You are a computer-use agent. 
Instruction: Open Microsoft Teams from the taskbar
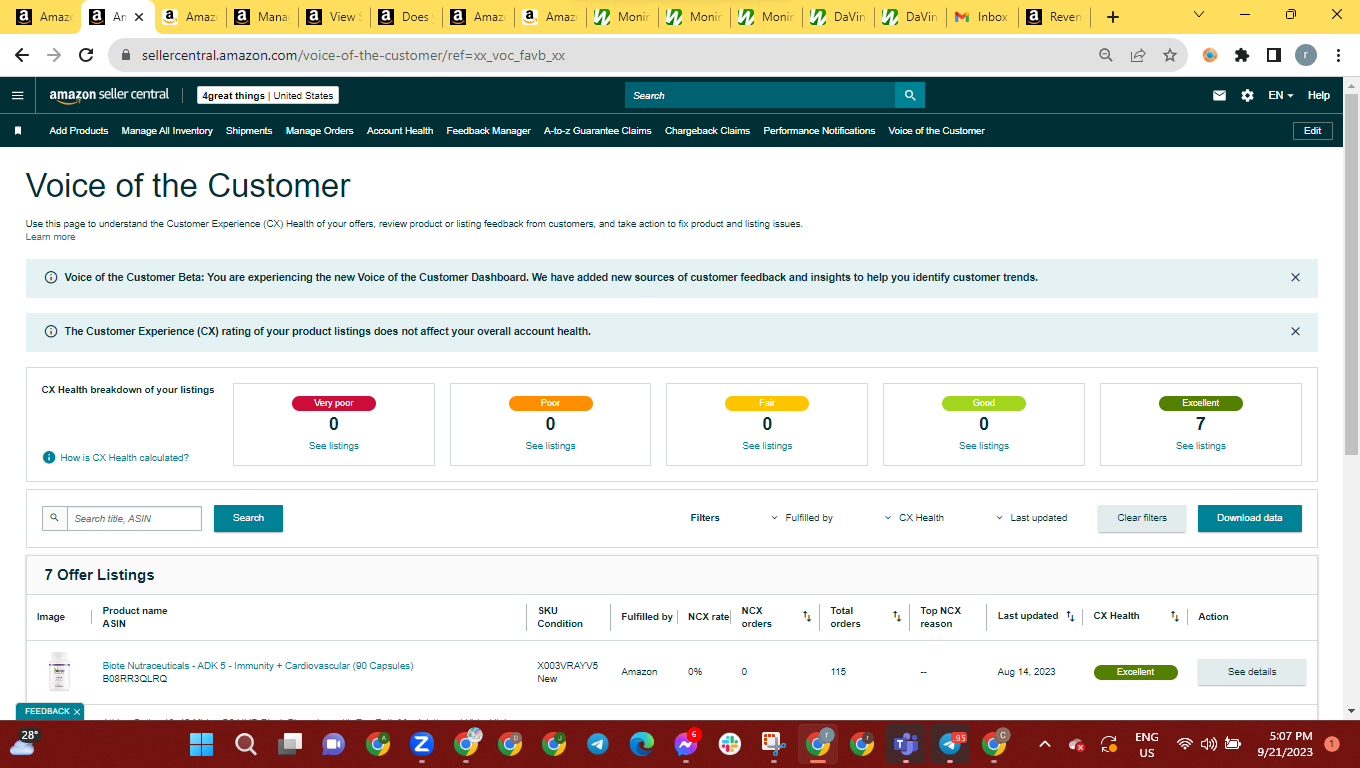point(906,744)
